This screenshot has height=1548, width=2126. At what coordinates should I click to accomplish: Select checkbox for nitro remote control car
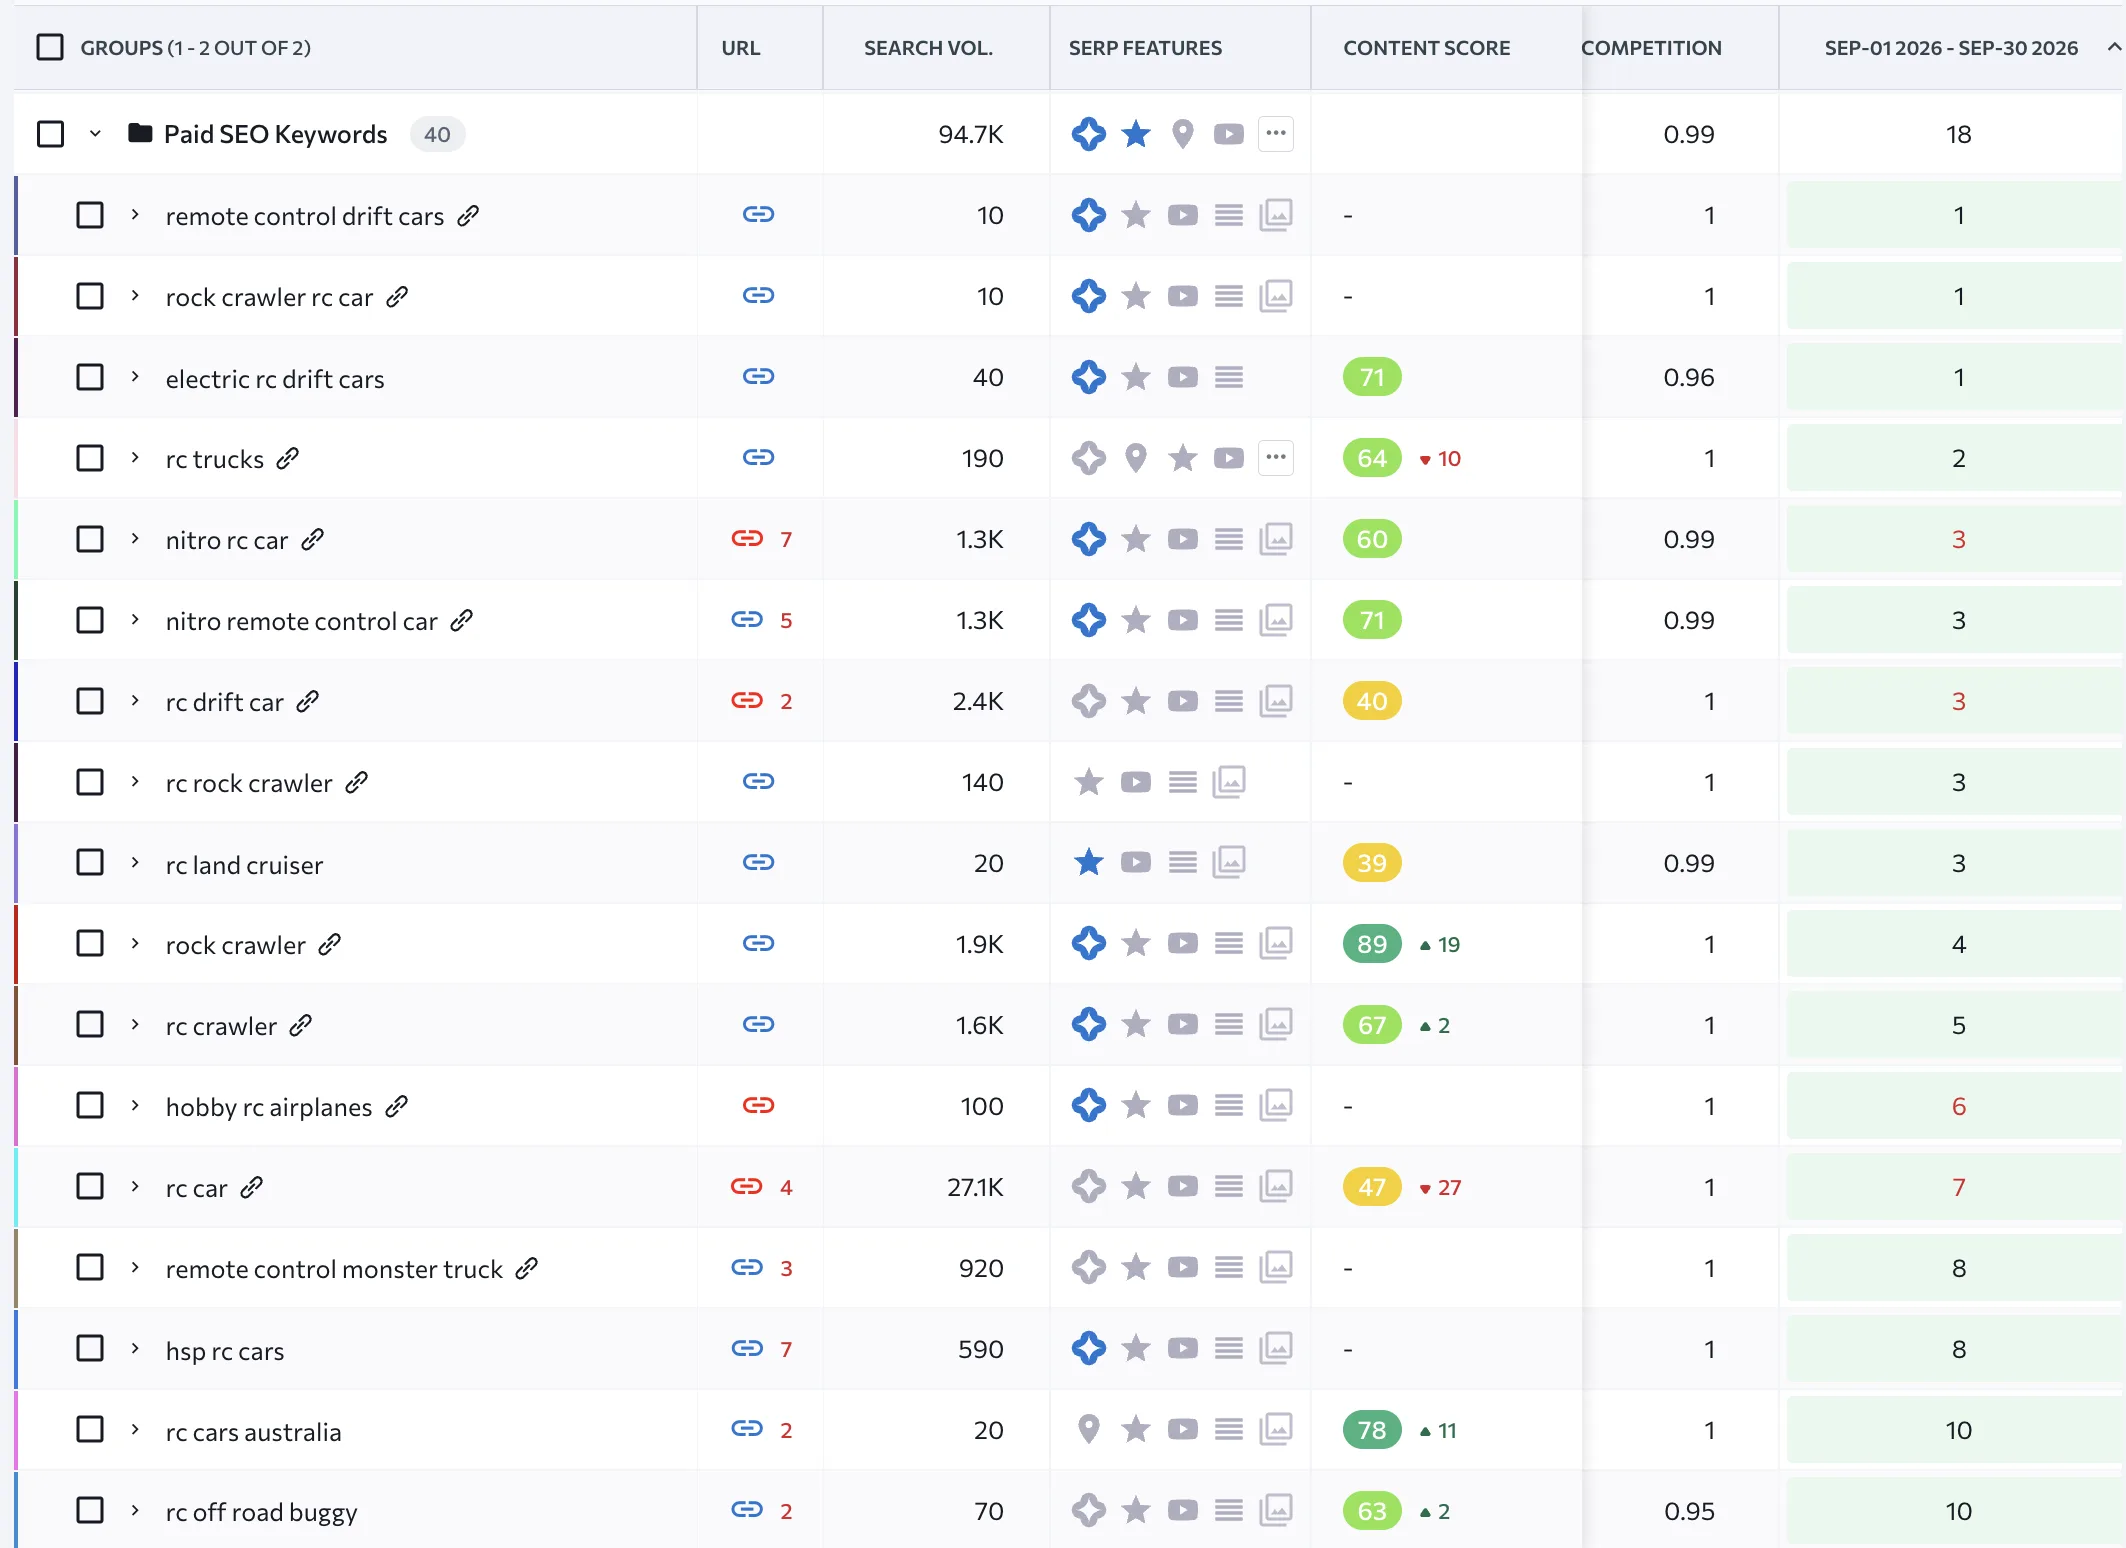[90, 619]
